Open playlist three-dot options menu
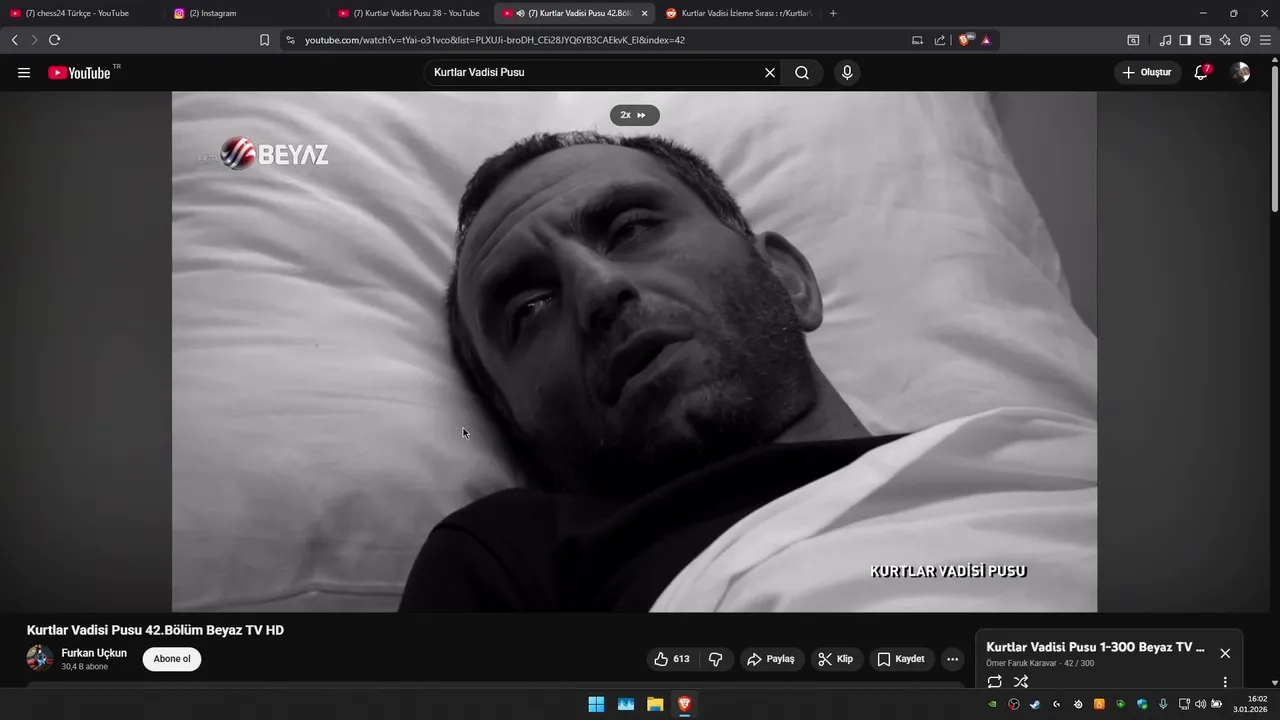This screenshot has width=1280, height=720. pos(1225,682)
